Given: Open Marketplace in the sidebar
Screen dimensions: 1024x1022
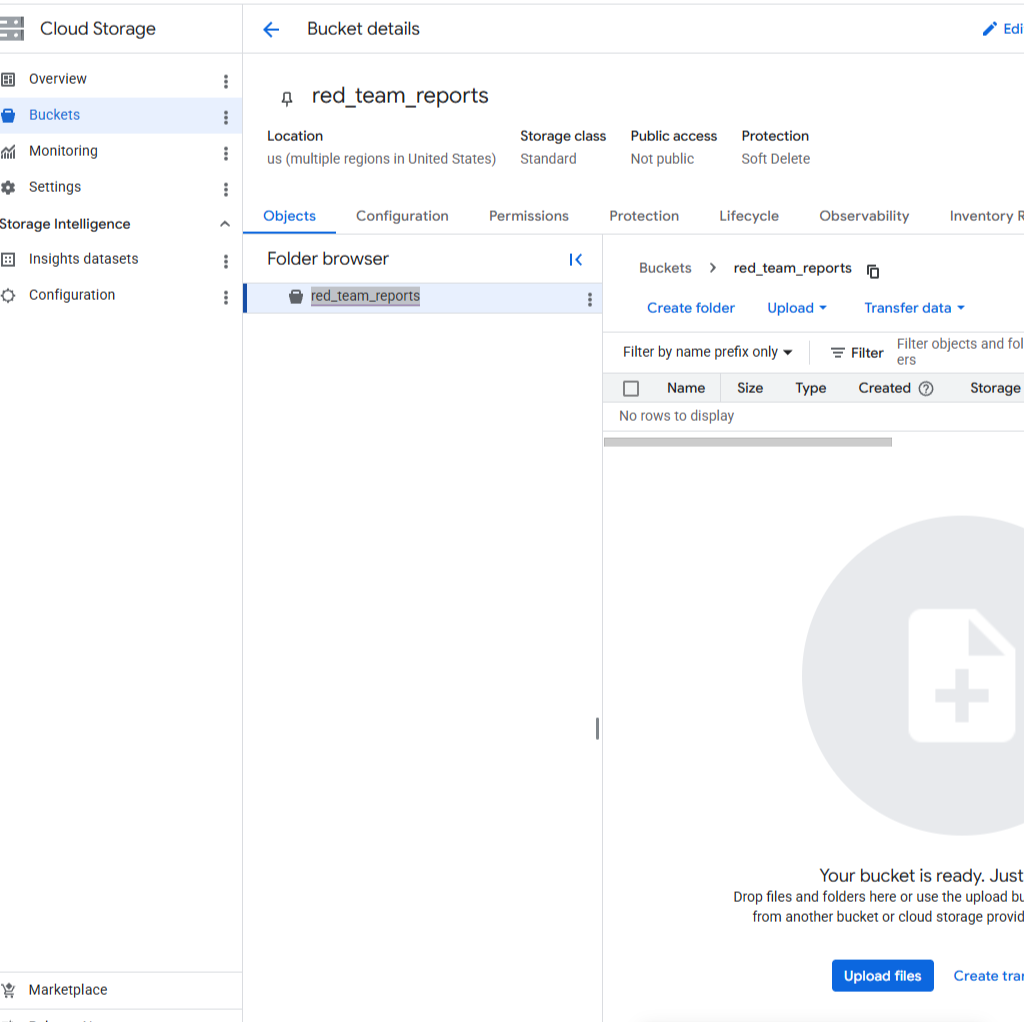Looking at the screenshot, I should [x=68, y=989].
